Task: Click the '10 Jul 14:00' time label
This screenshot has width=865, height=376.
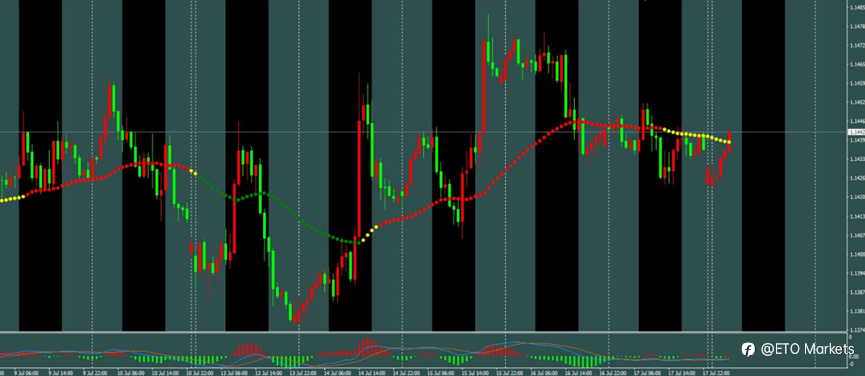Action: click(x=165, y=373)
